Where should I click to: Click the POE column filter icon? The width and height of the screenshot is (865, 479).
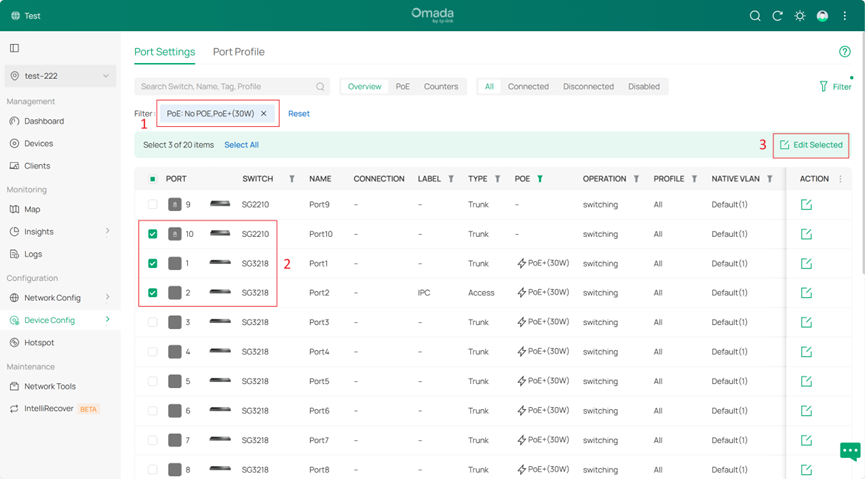pyautogui.click(x=540, y=179)
